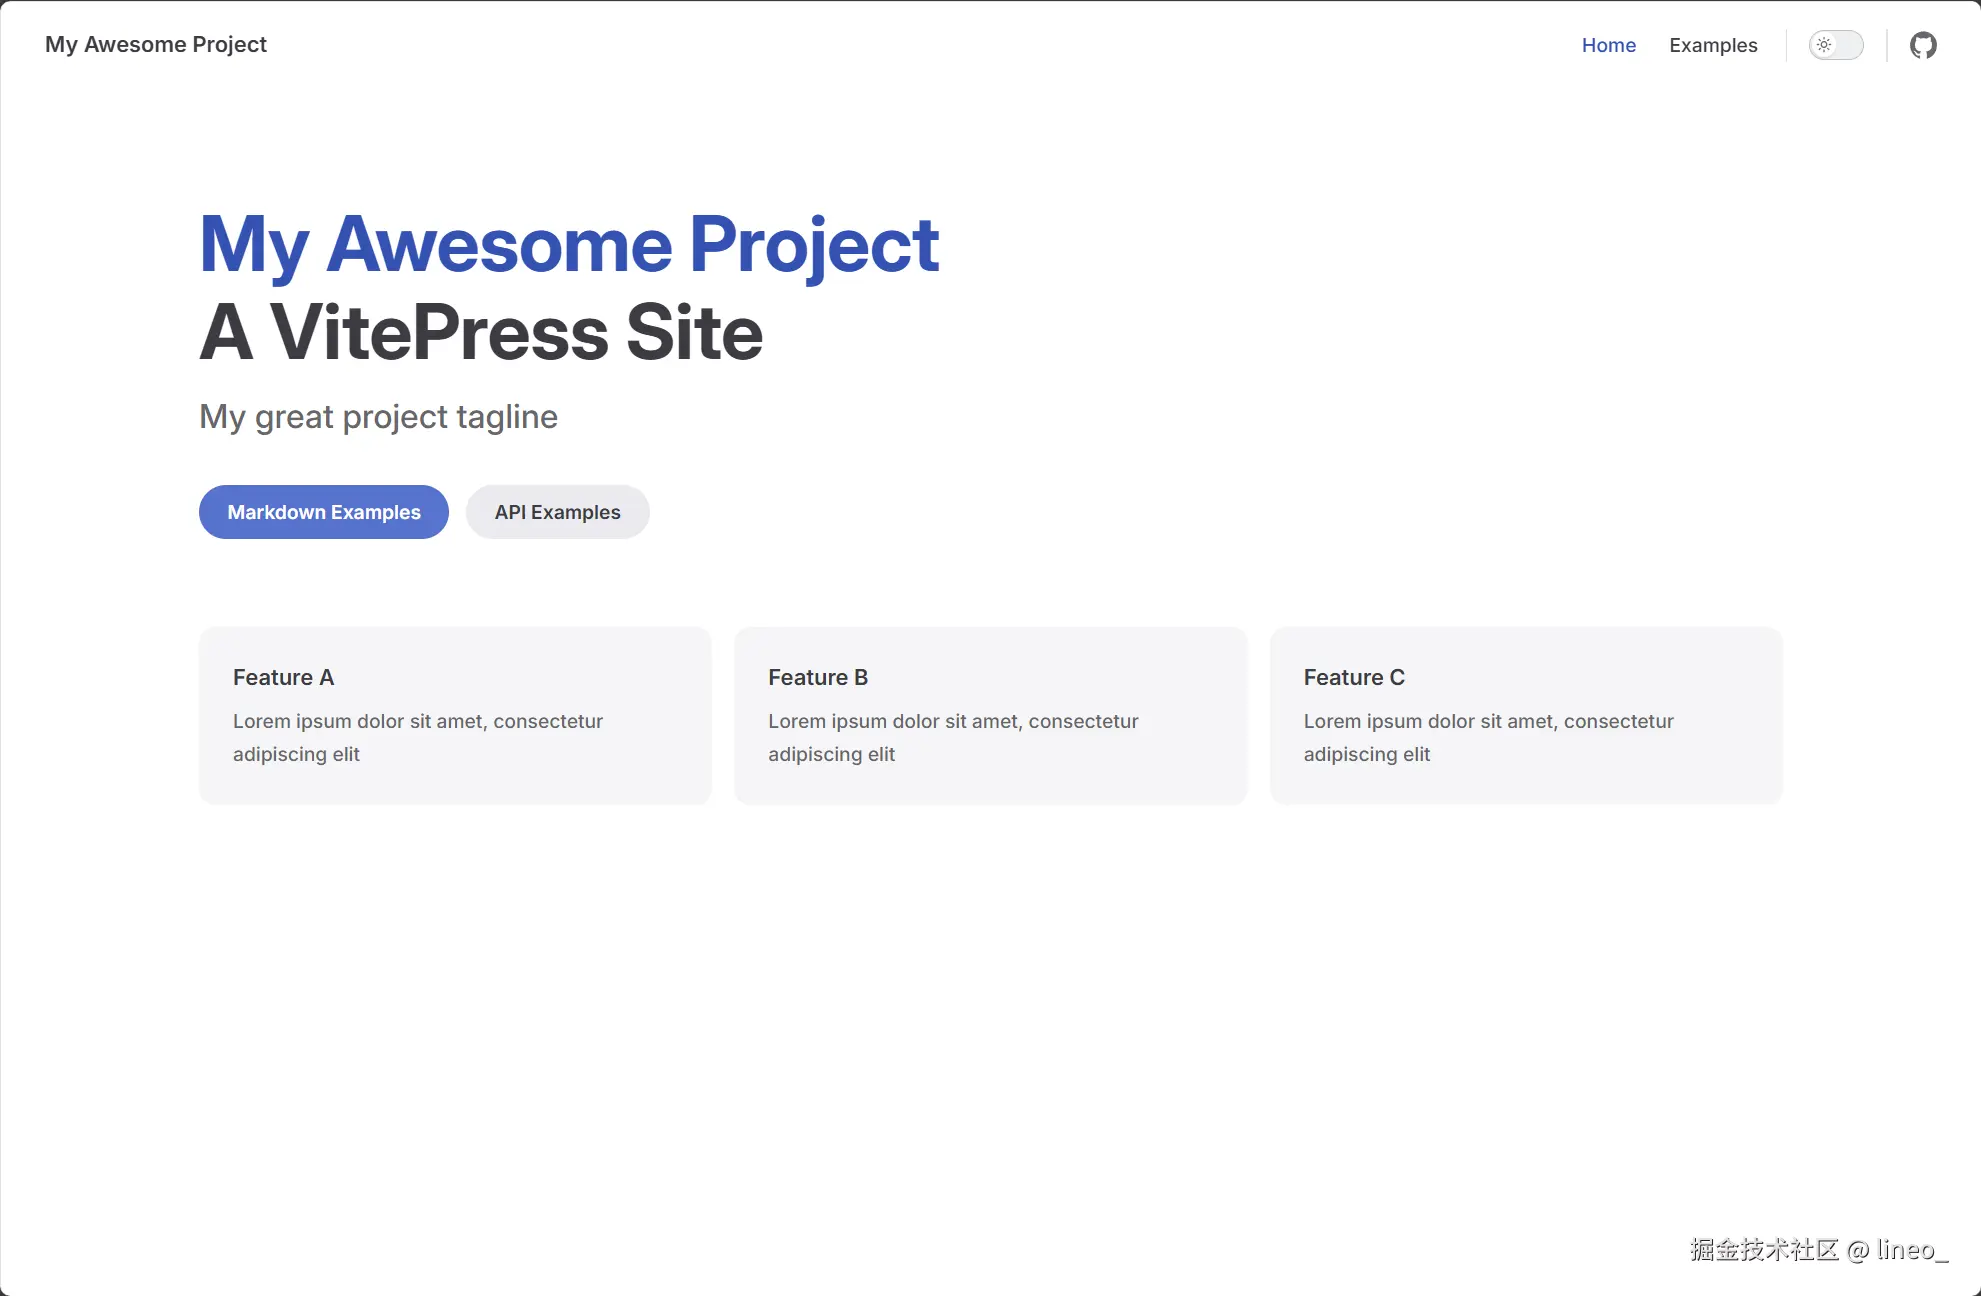Open the GitHub repository icon link

point(1922,45)
